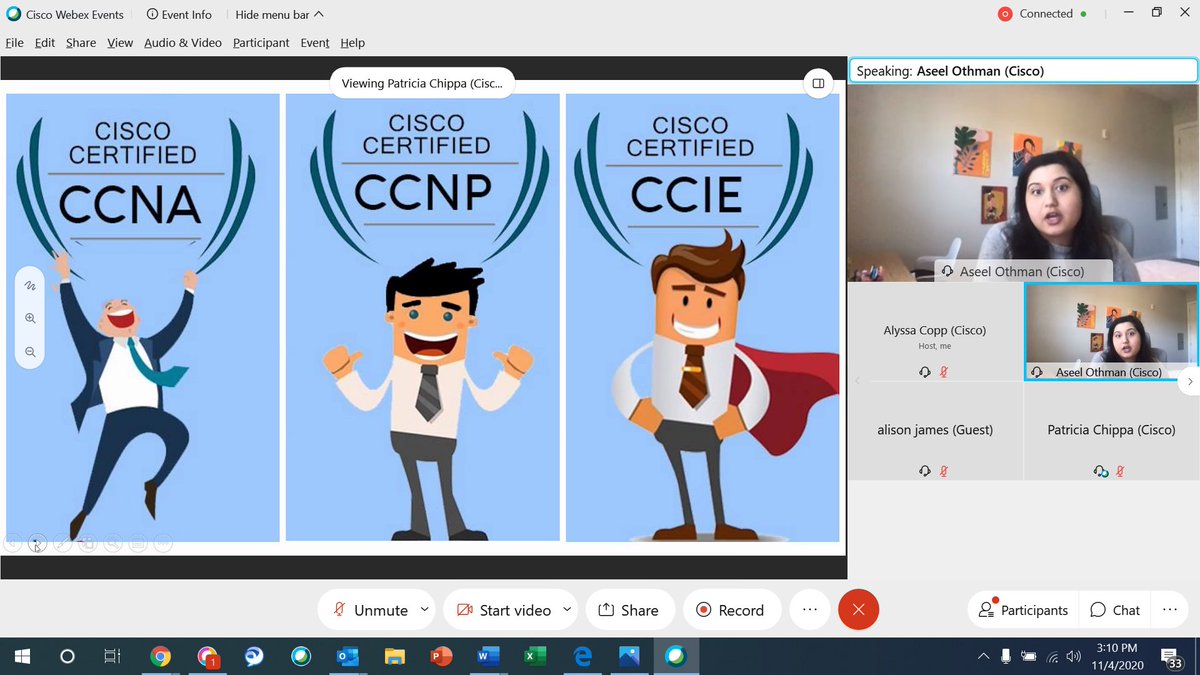
Task: Select the annotate tool in left floating toolbar
Action: pyautogui.click(x=30, y=285)
